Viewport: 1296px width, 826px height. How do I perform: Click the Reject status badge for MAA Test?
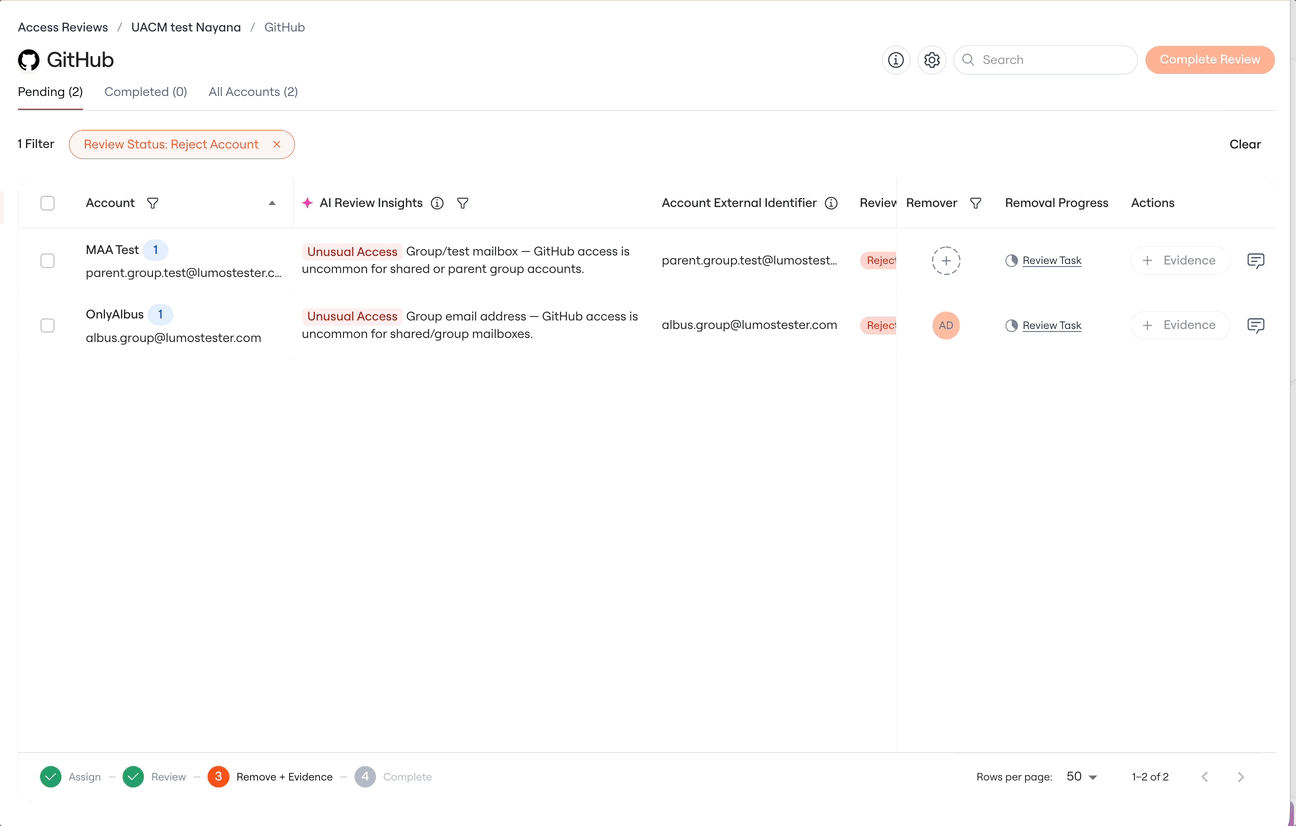(878, 261)
